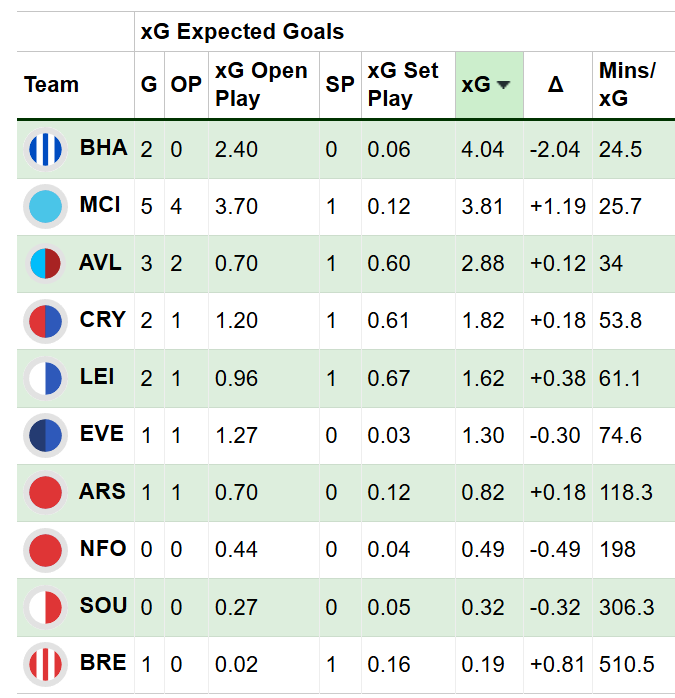The width and height of the screenshot is (675, 698).
Task: Click the MCI light blue team badge
Action: point(46,206)
